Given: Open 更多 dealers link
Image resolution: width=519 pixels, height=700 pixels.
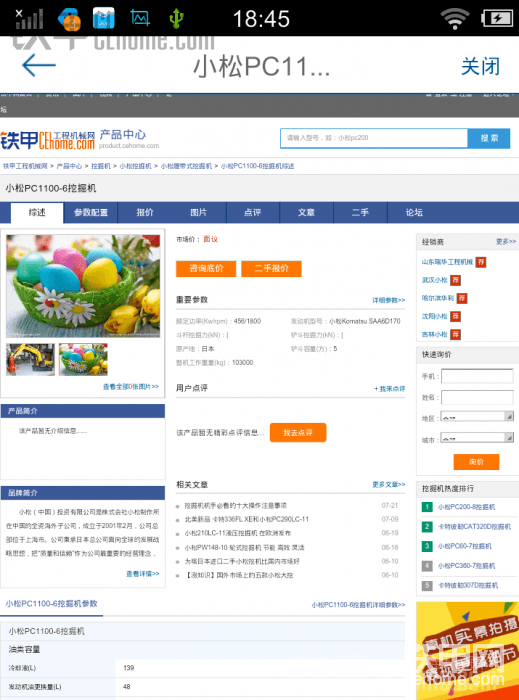Looking at the screenshot, I should click(x=506, y=242).
